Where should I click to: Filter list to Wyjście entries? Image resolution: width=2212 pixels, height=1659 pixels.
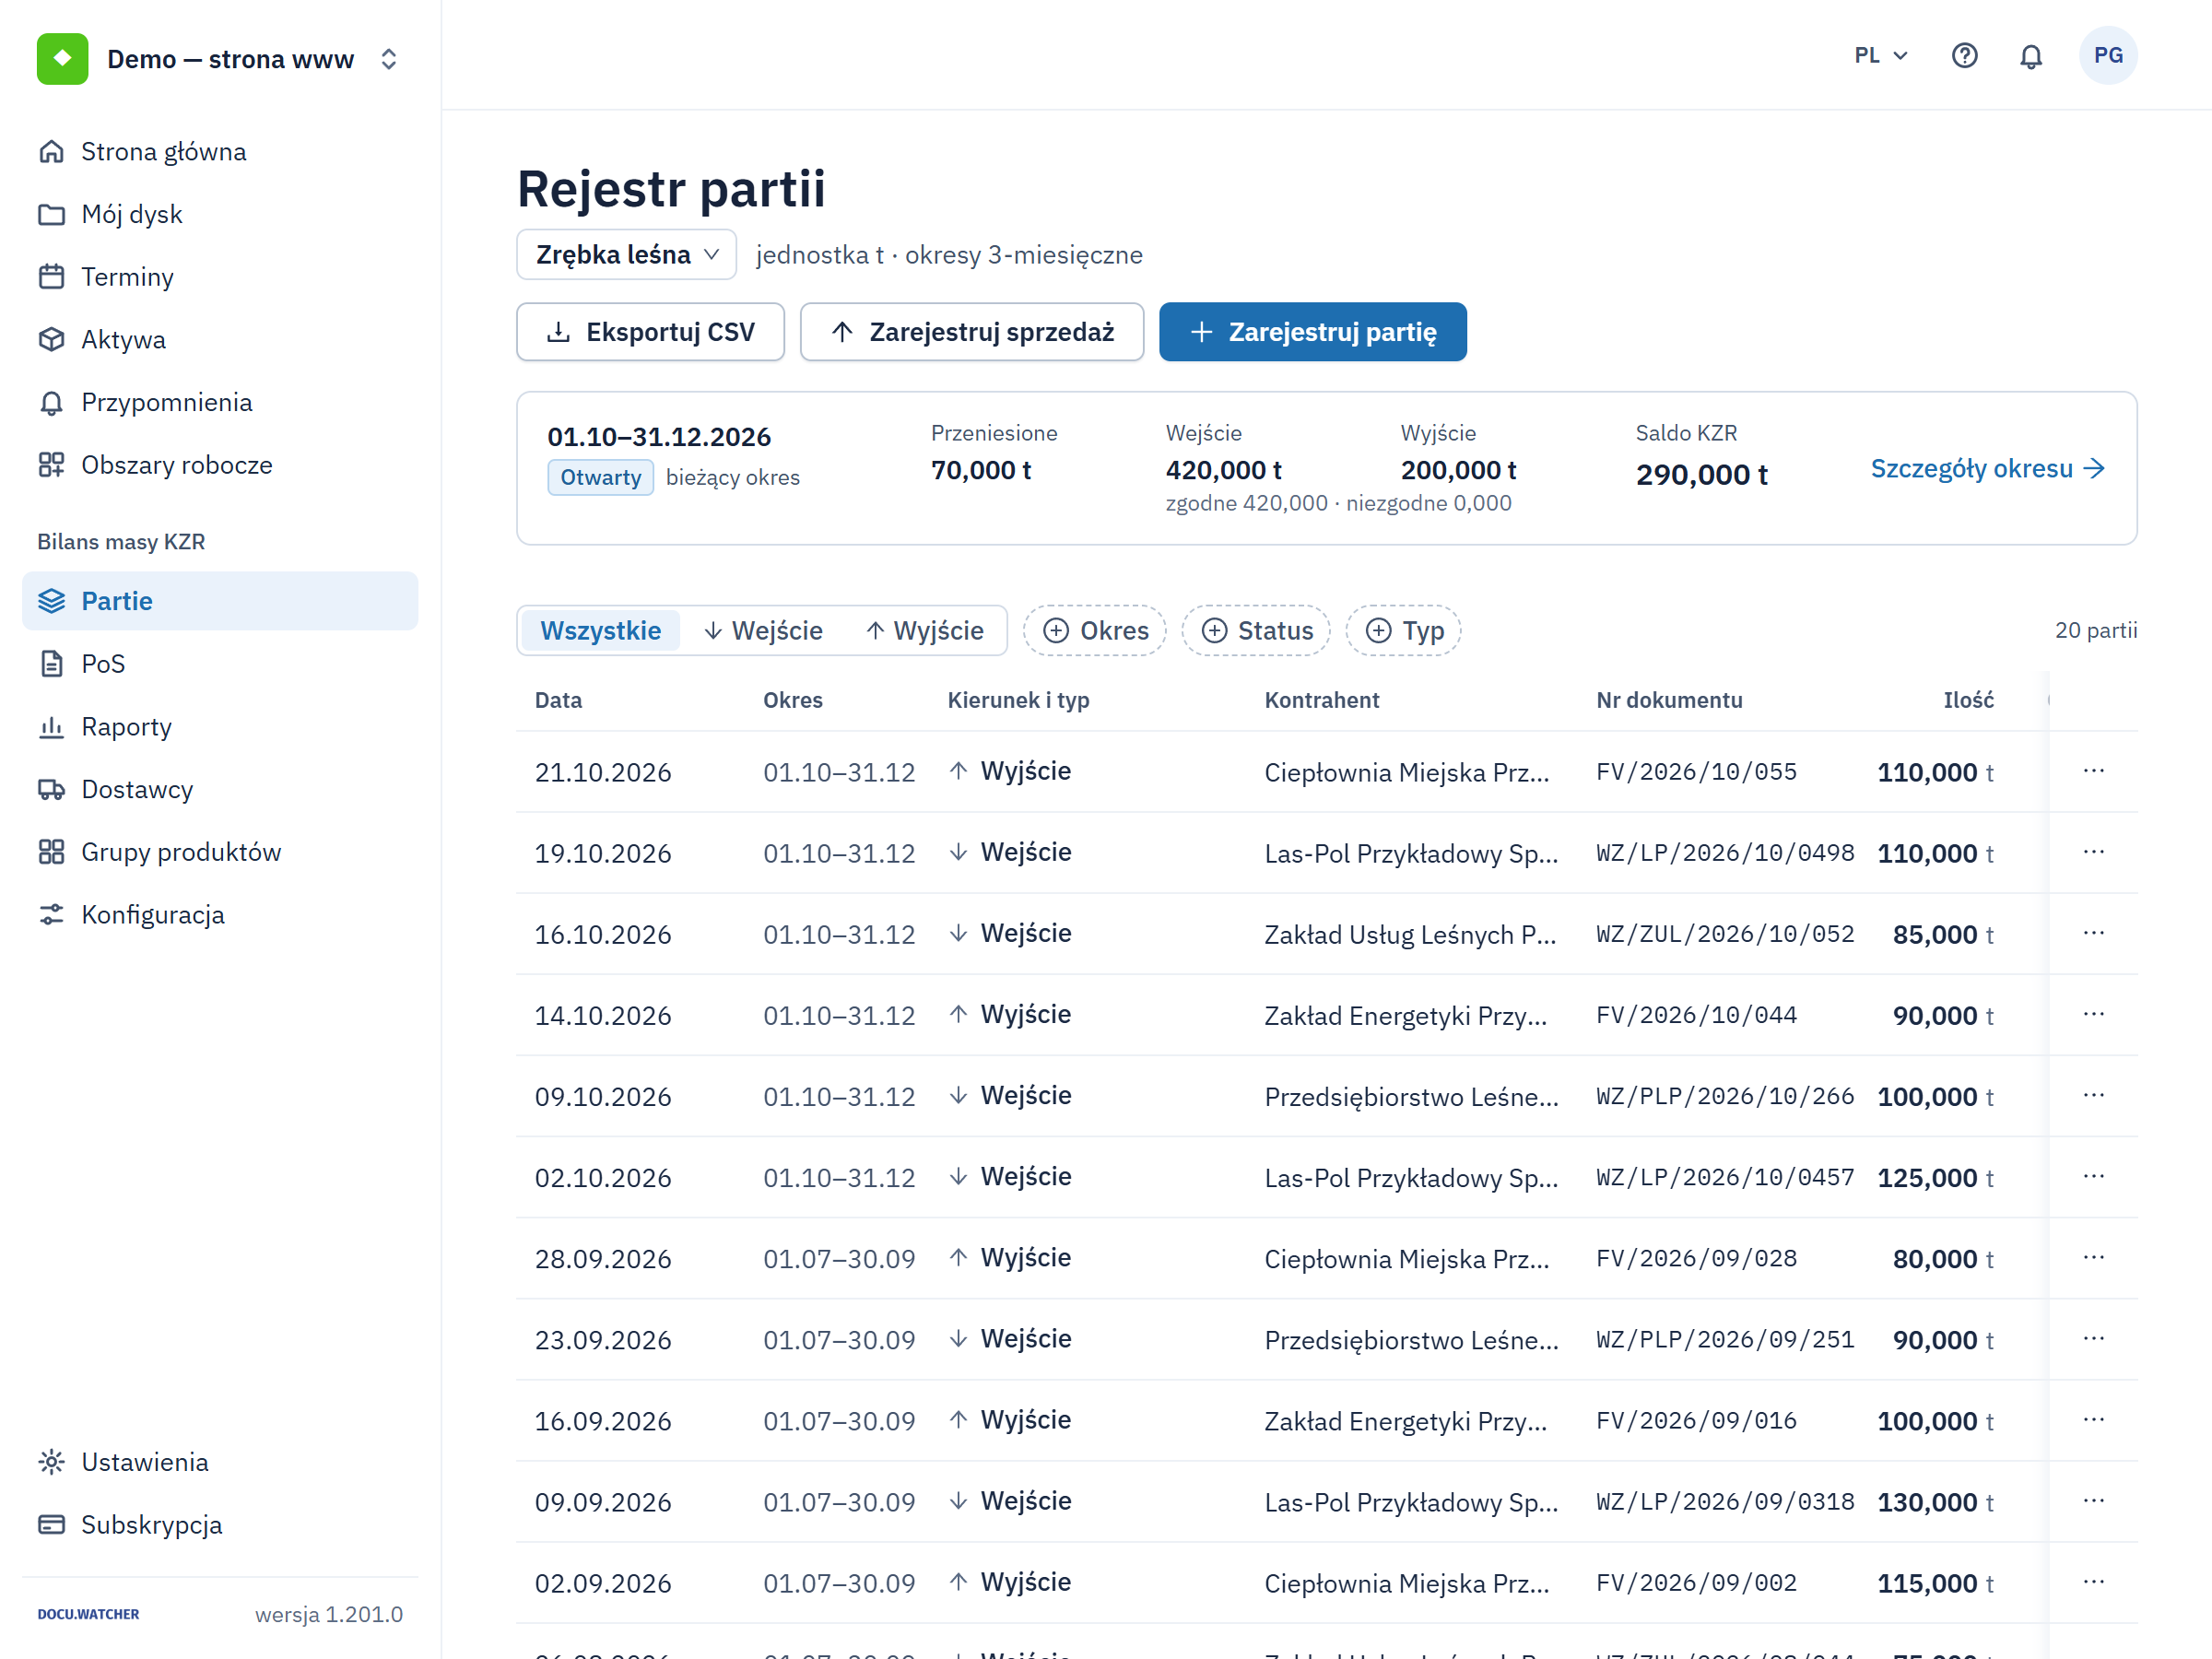point(924,631)
